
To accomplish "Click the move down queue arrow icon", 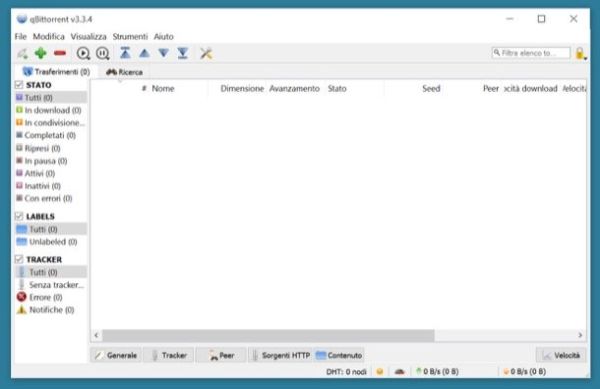I will point(164,53).
